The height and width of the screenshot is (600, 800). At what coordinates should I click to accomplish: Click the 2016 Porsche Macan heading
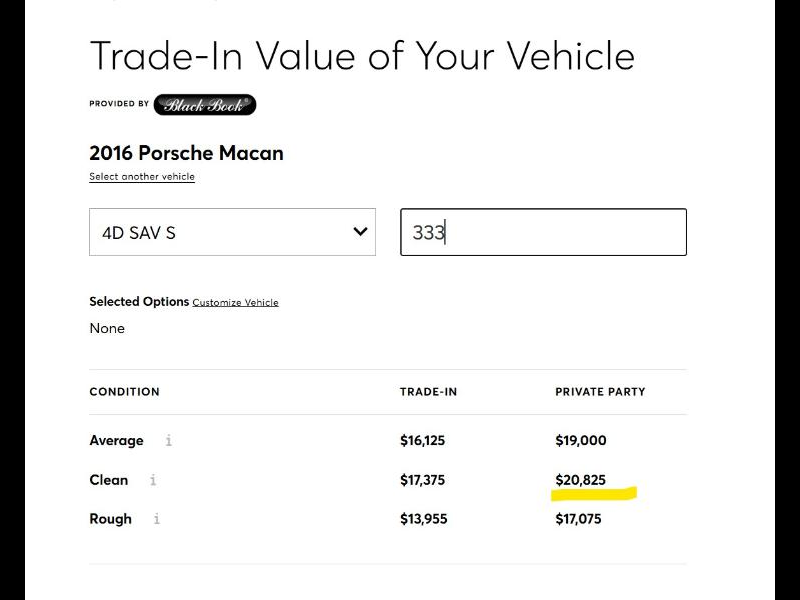pos(186,153)
